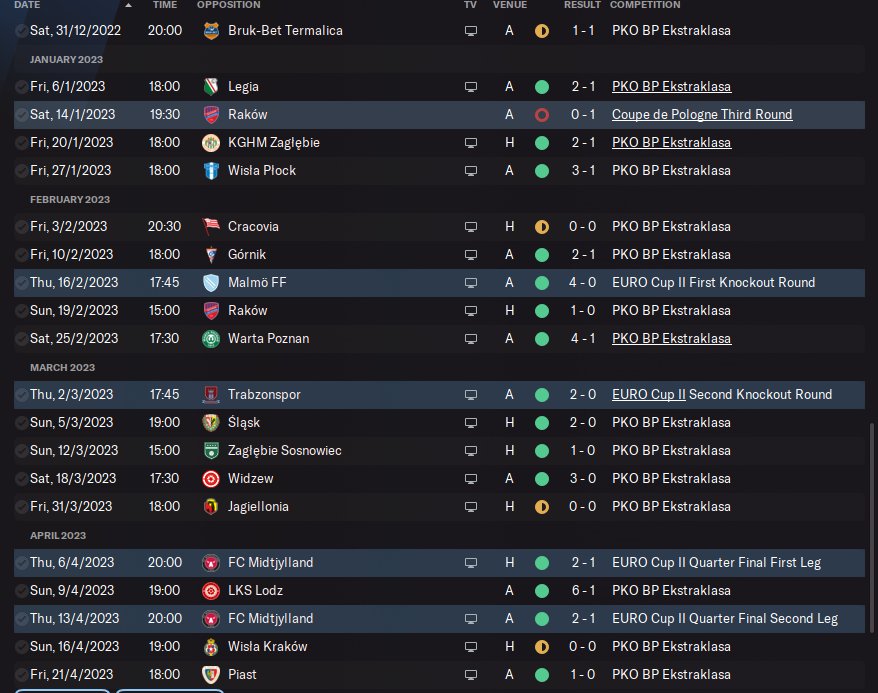Image resolution: width=878 pixels, height=693 pixels.
Task: Click the red loss indicator for the Raków cup match
Action: [x=542, y=115]
